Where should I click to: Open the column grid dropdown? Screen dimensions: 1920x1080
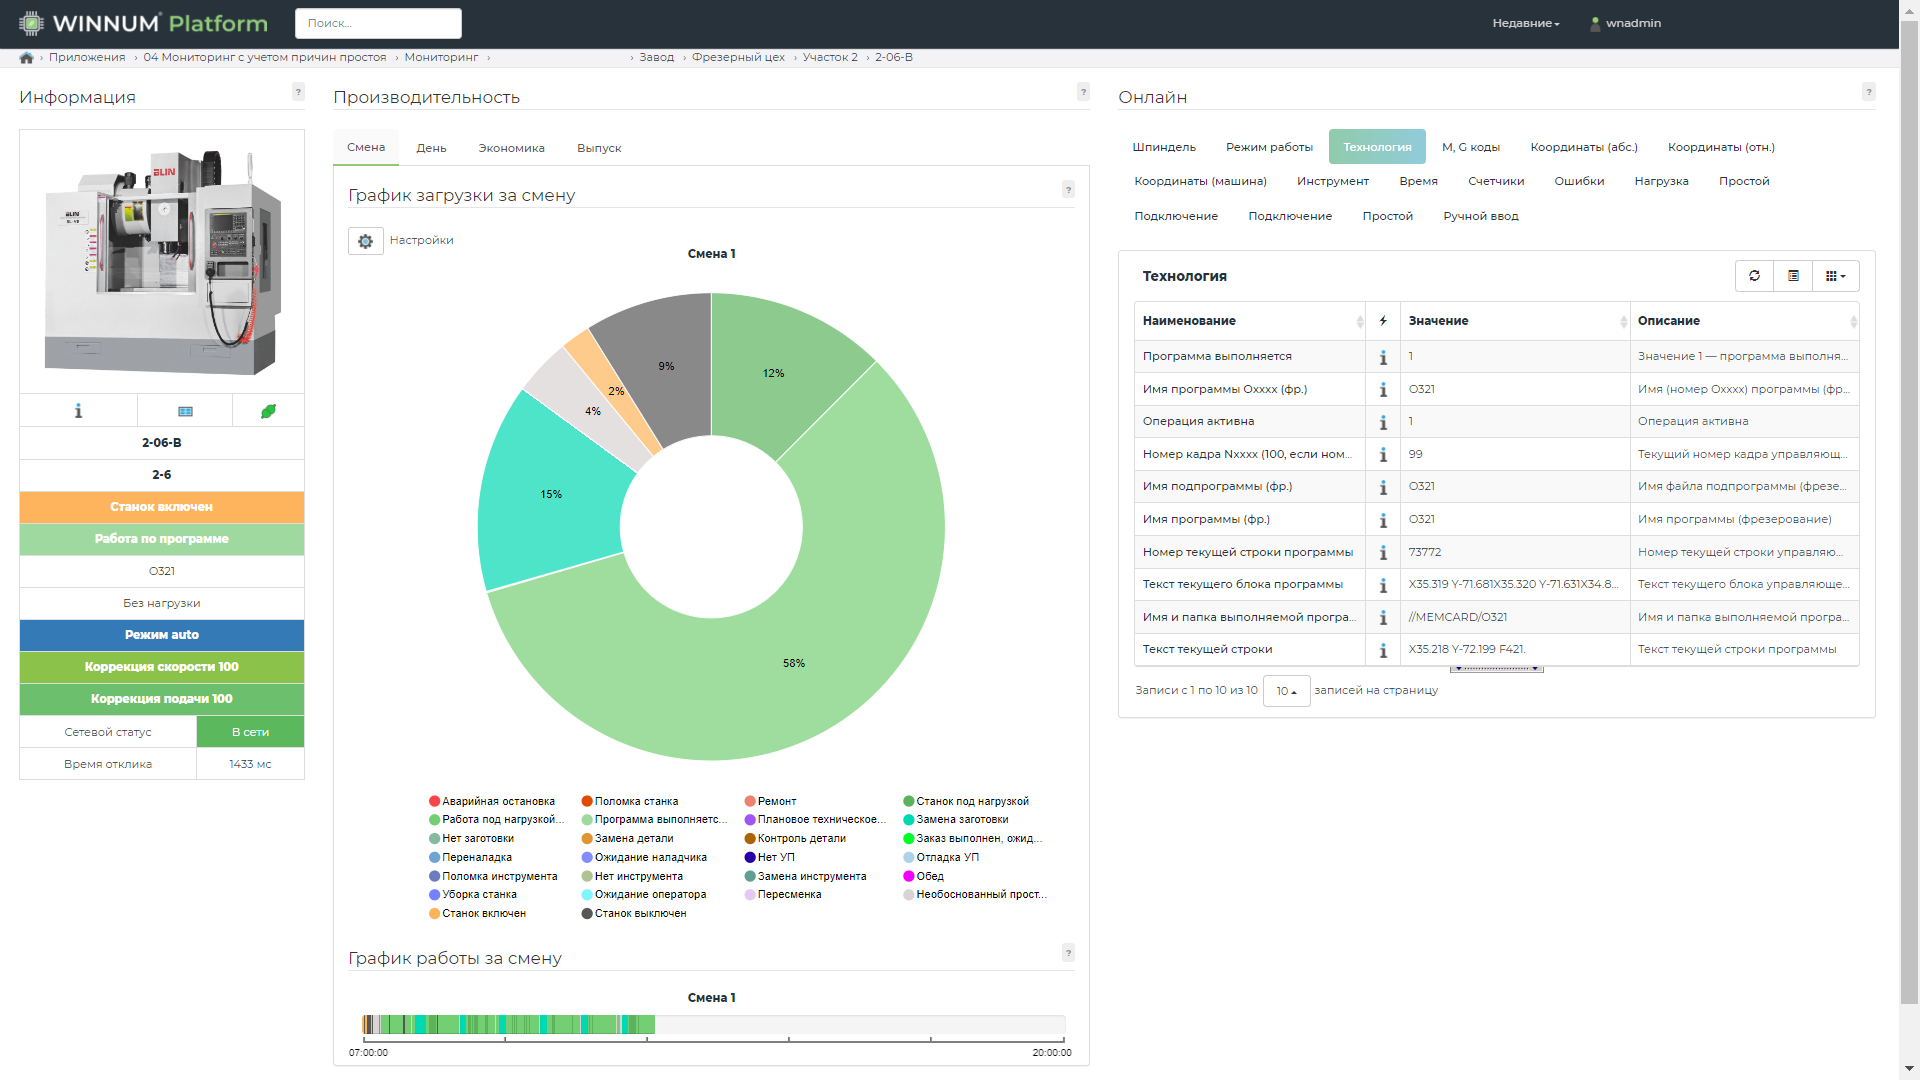[1835, 276]
